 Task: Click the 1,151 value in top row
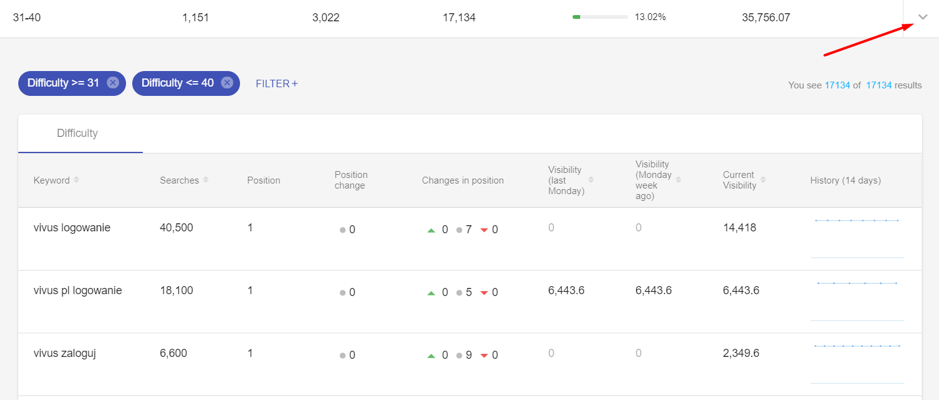pos(195,17)
